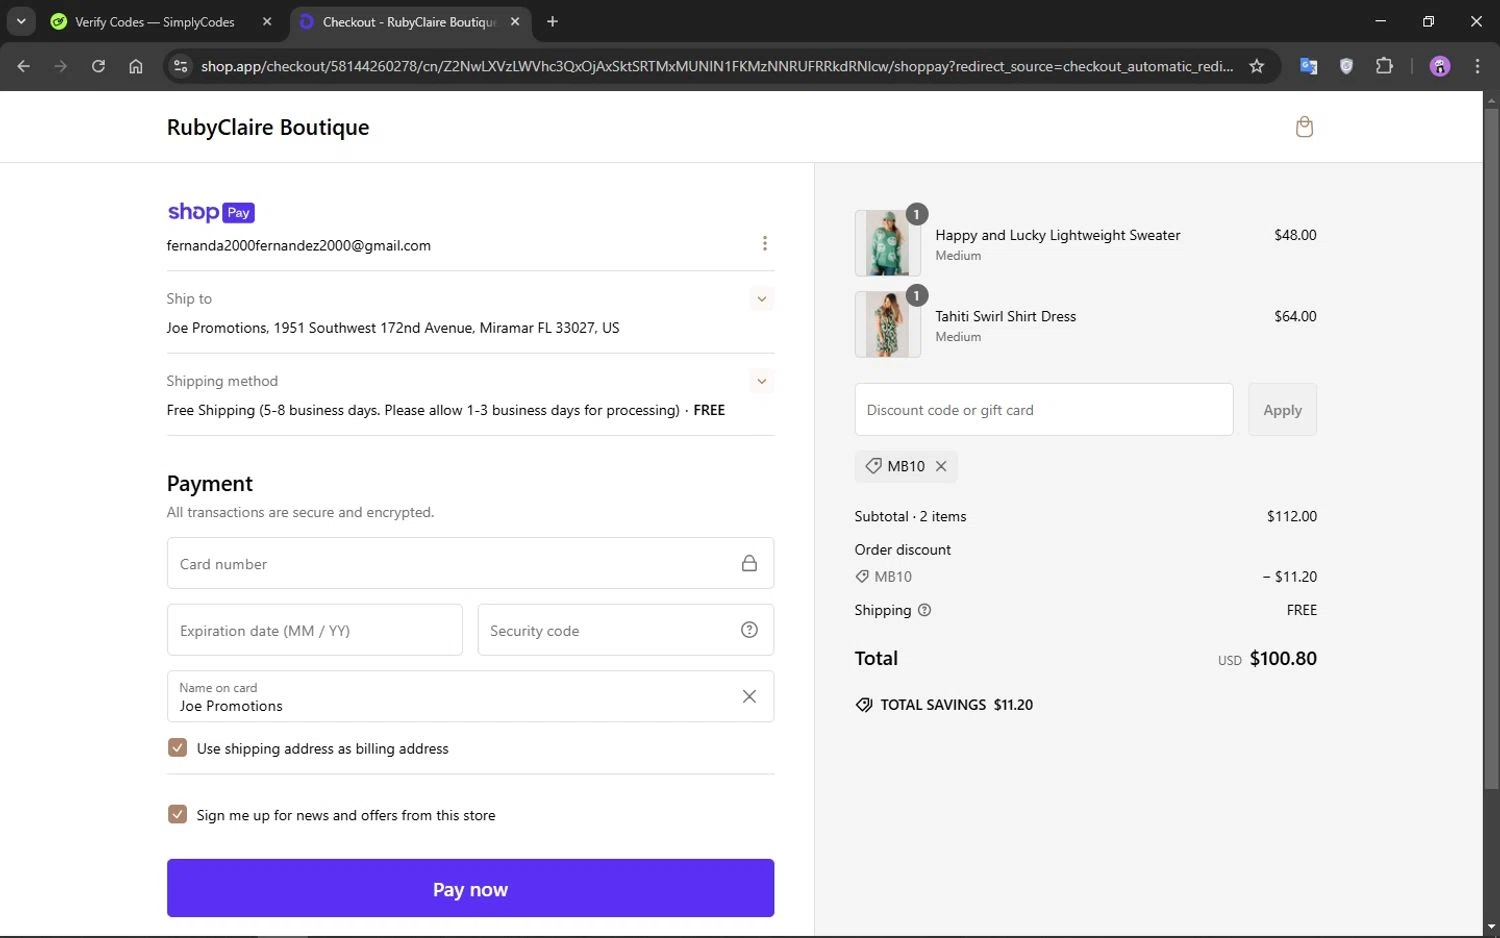Screen dimensions: 1500x938
Task: Open the shield extension icon
Action: point(1346,66)
